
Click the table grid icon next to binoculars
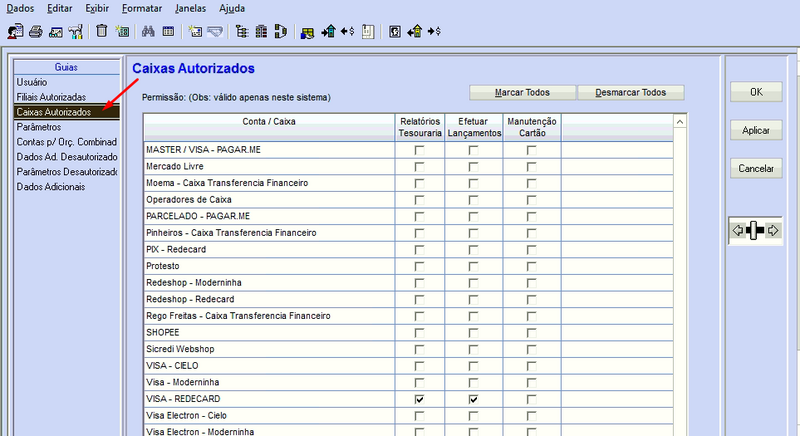(168, 32)
